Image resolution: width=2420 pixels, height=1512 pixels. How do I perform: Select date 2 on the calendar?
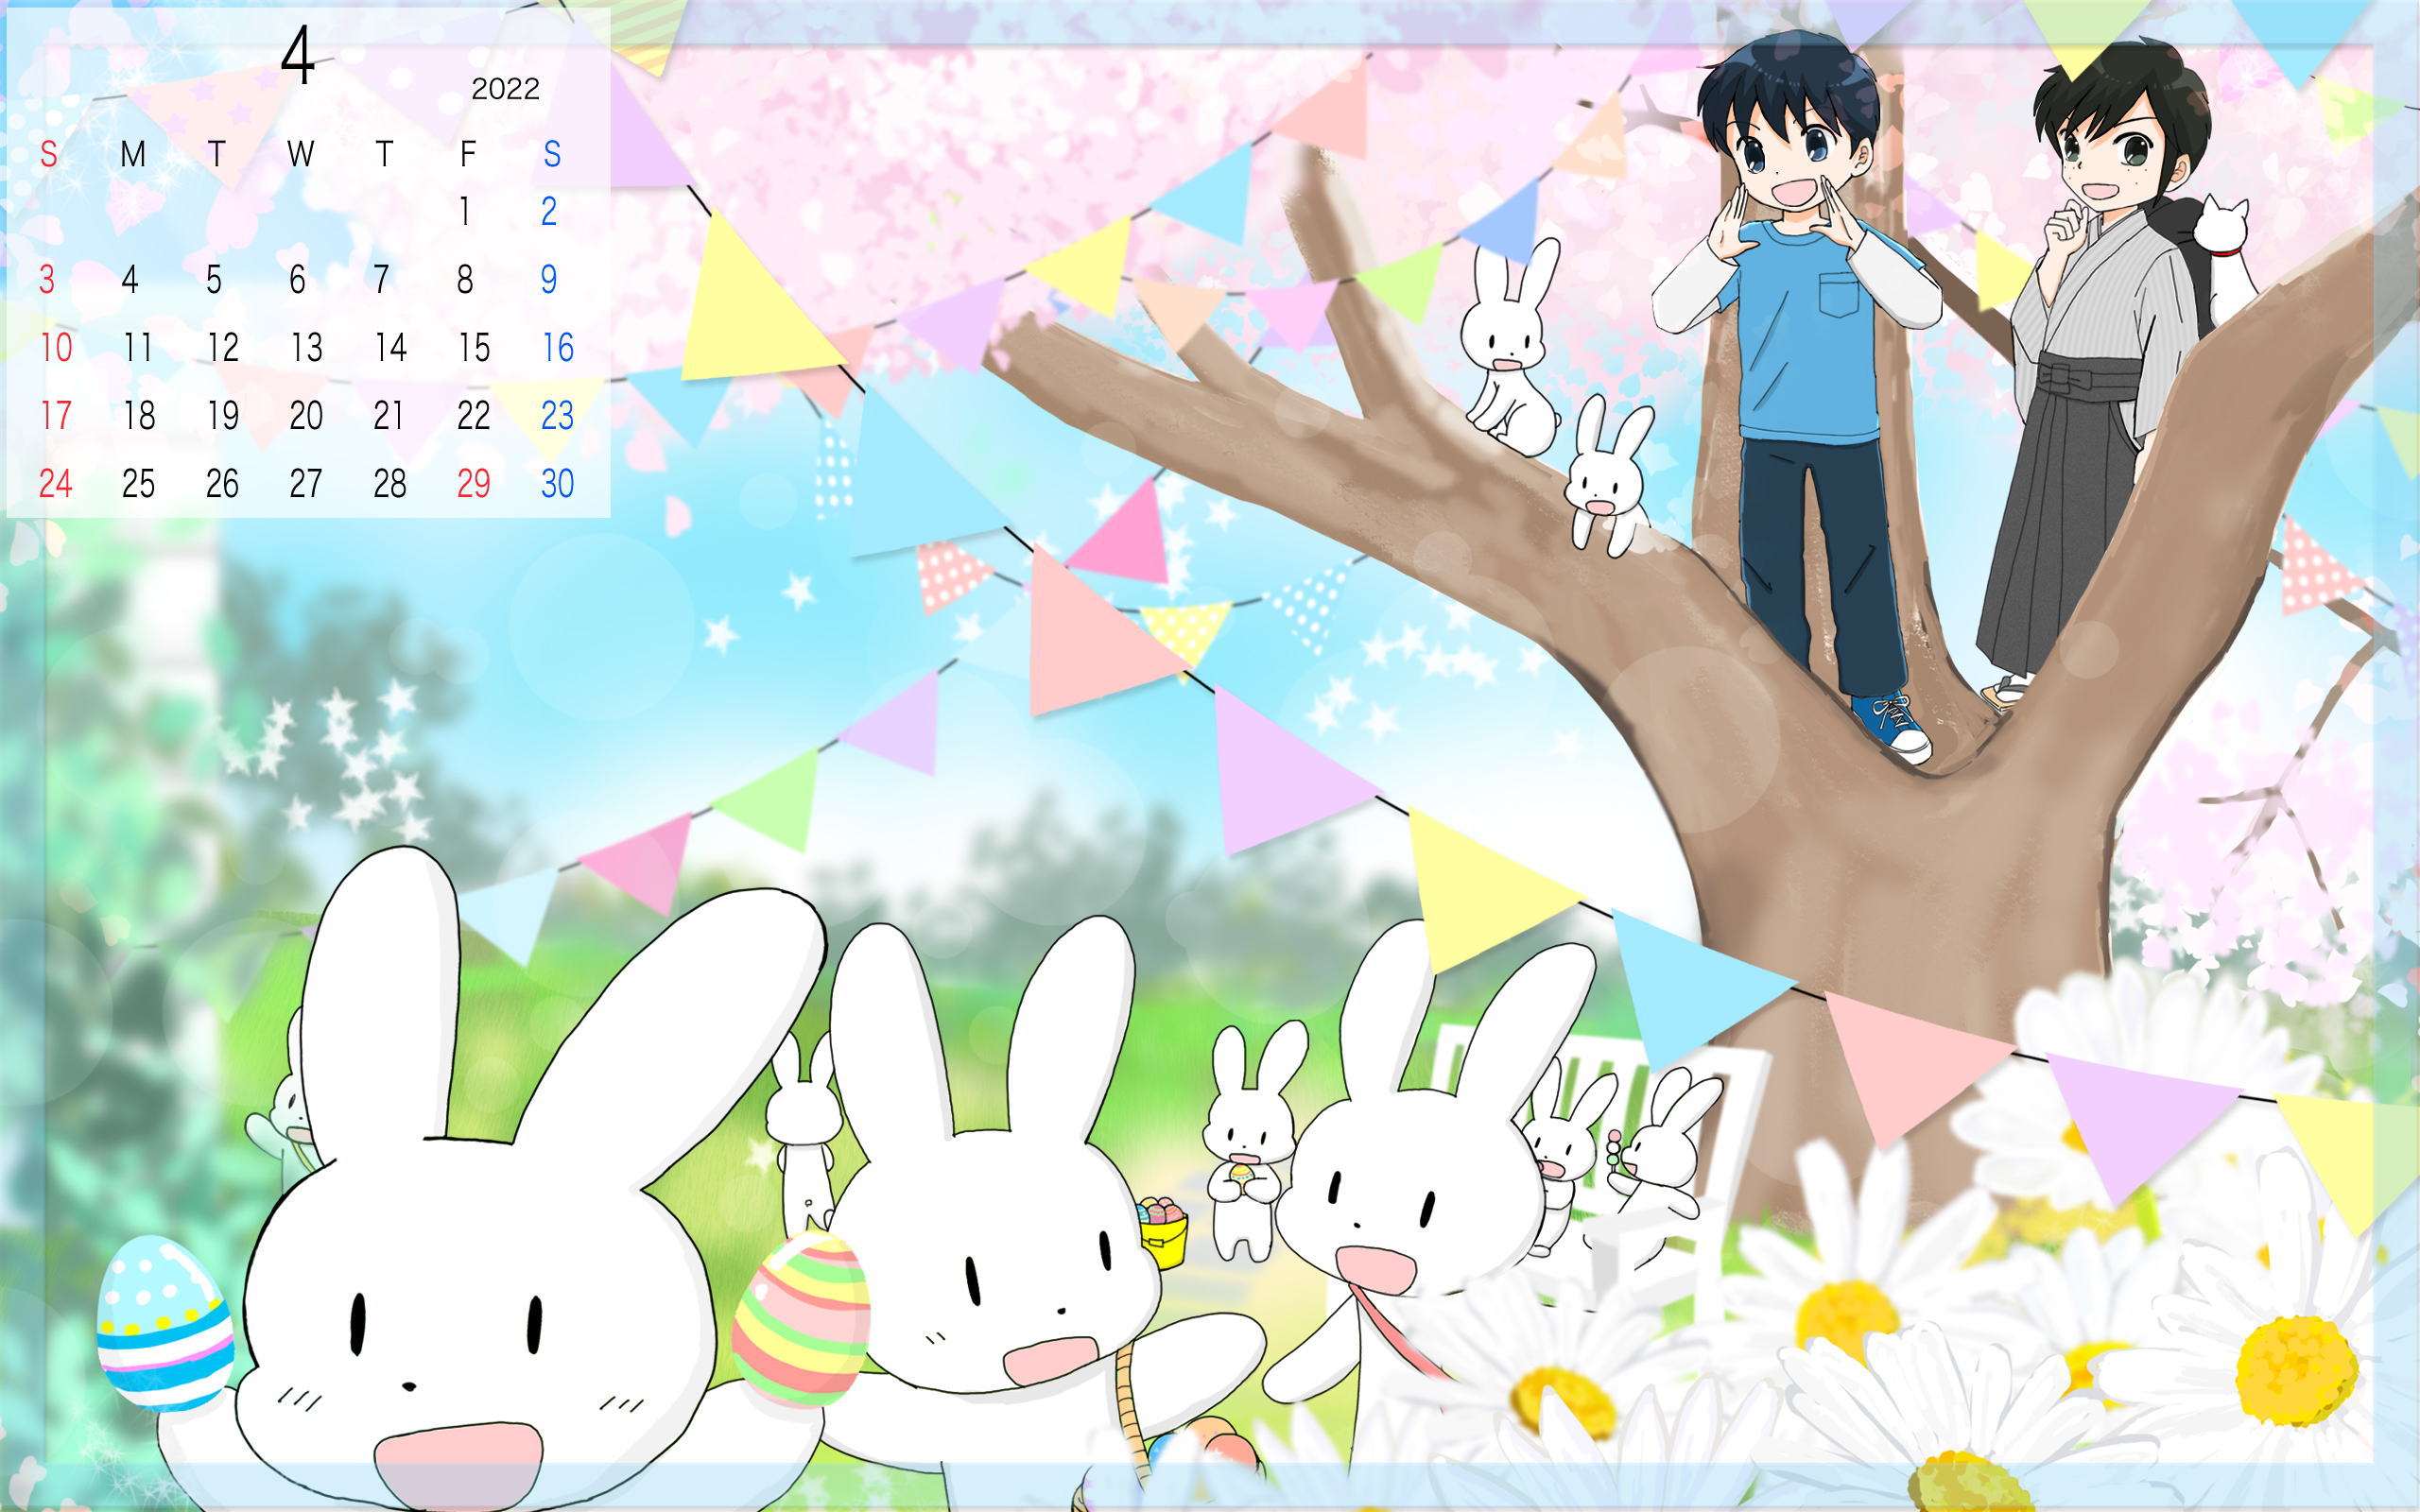[549, 211]
